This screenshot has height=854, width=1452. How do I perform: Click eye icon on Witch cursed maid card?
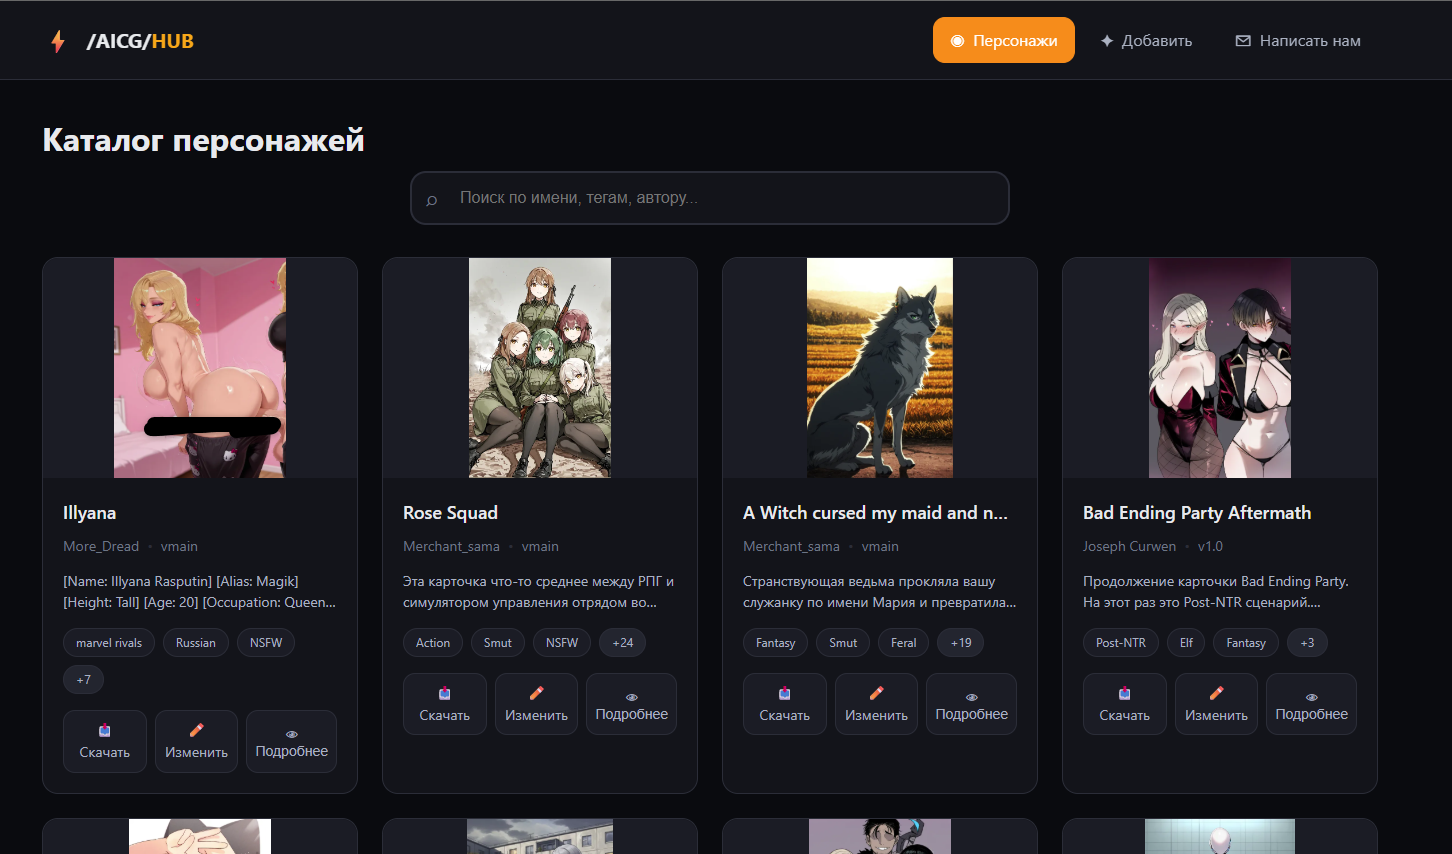[x=971, y=698]
